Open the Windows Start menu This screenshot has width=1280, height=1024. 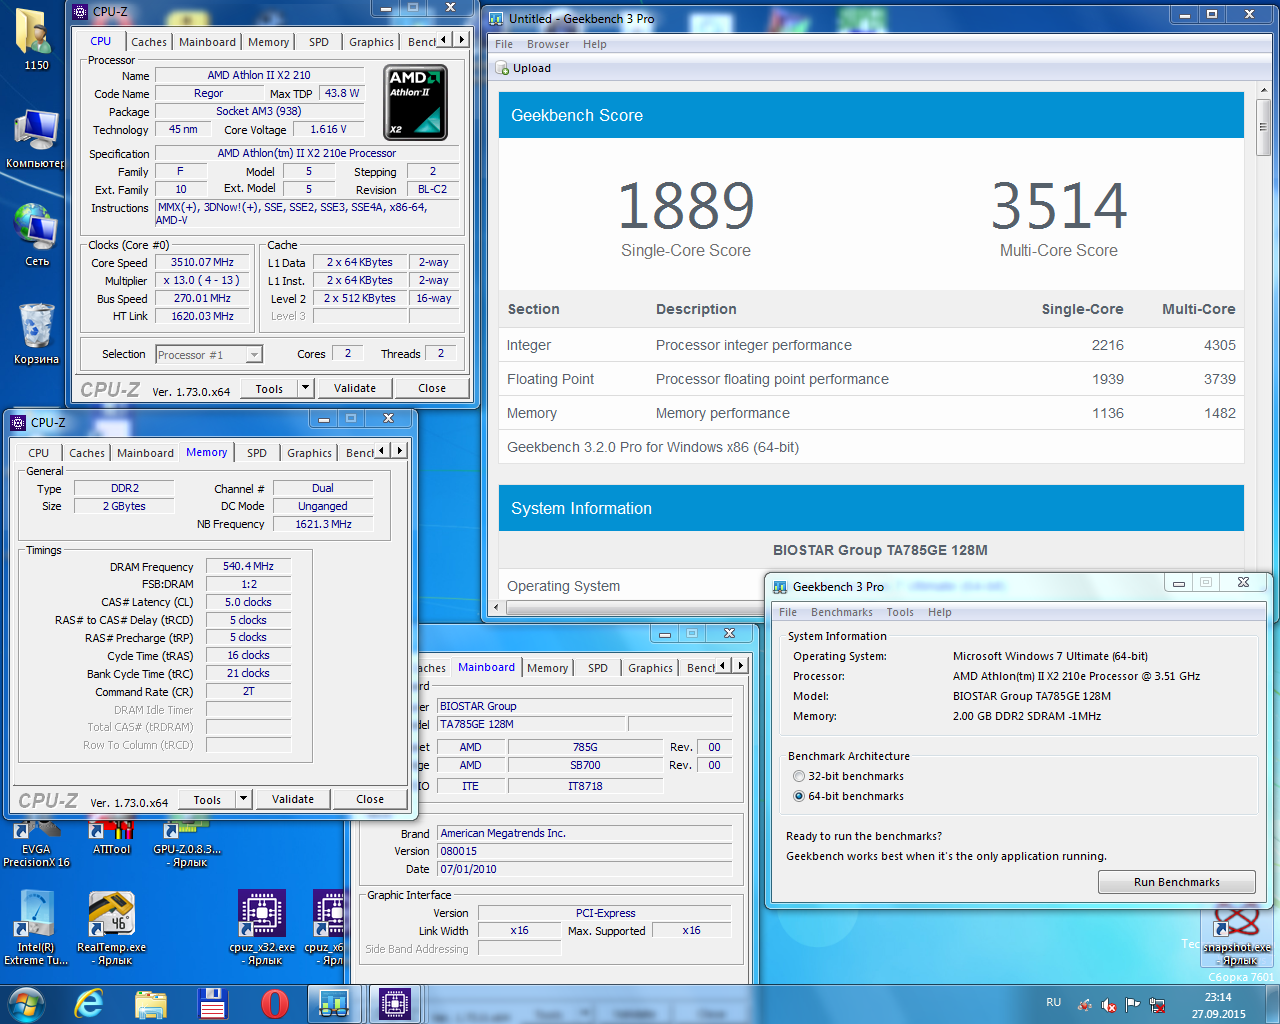pos(26,1003)
